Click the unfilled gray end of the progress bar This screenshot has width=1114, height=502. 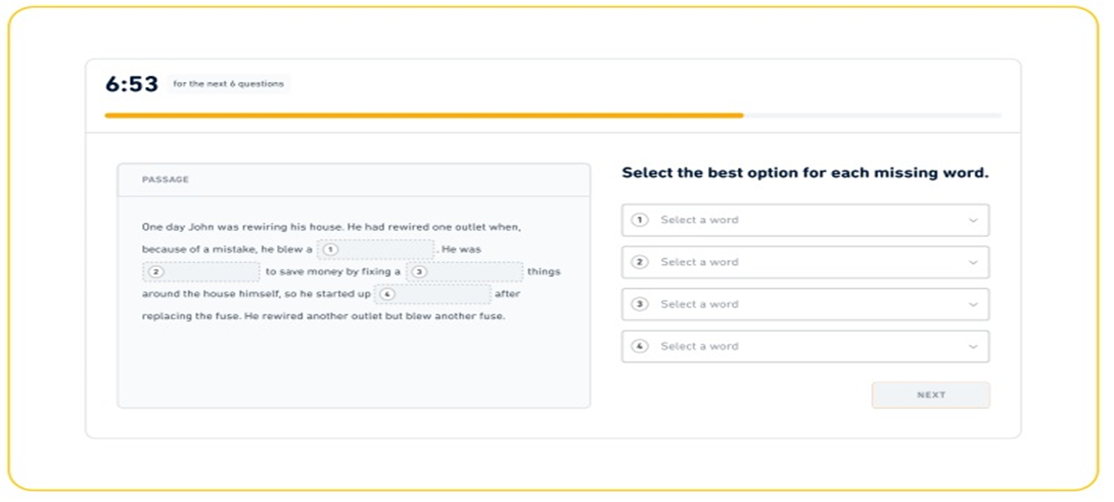[872, 116]
